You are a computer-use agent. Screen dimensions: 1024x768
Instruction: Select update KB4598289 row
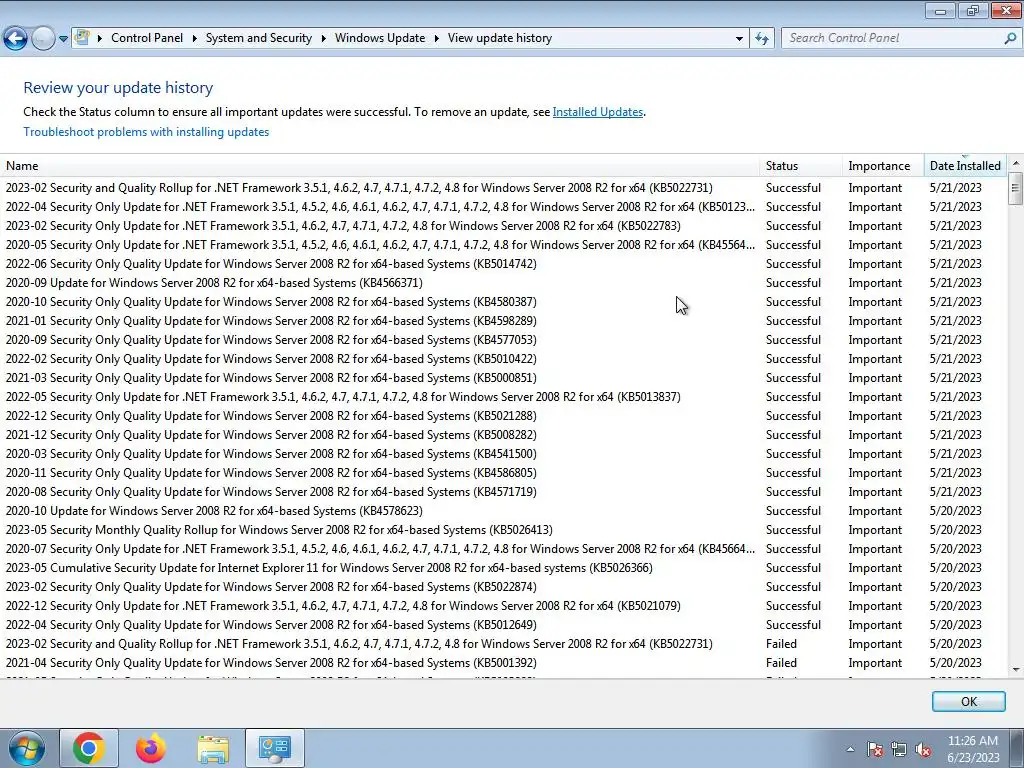[503, 321]
